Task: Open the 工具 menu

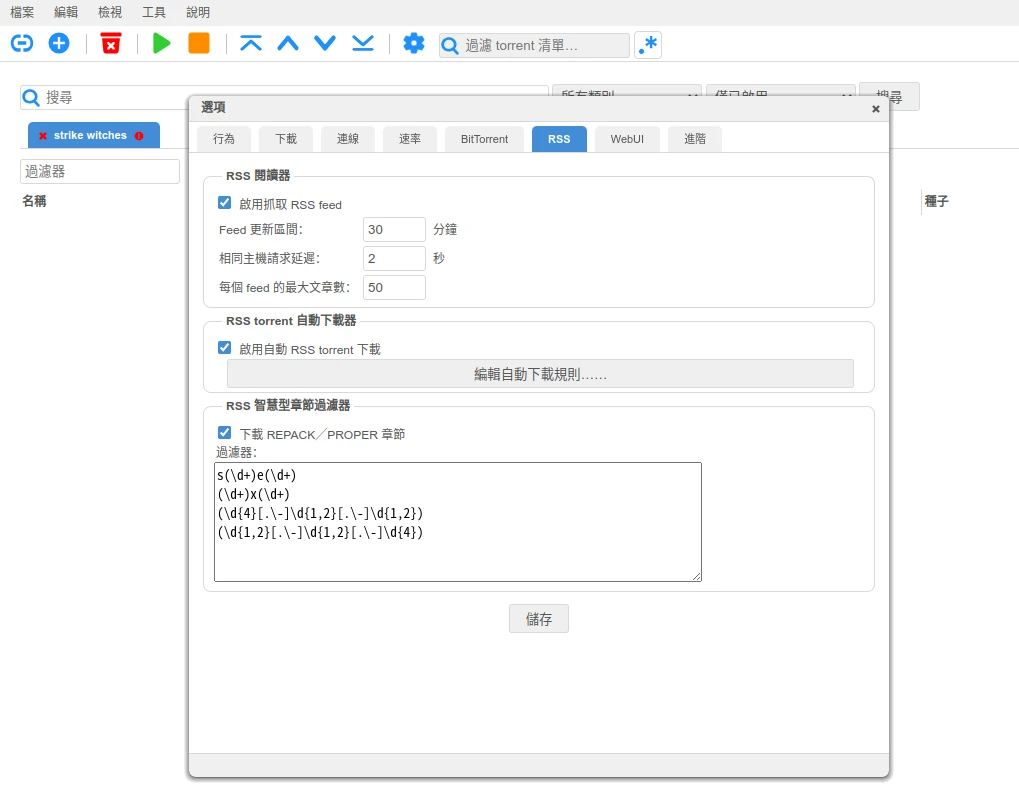Action: click(154, 12)
